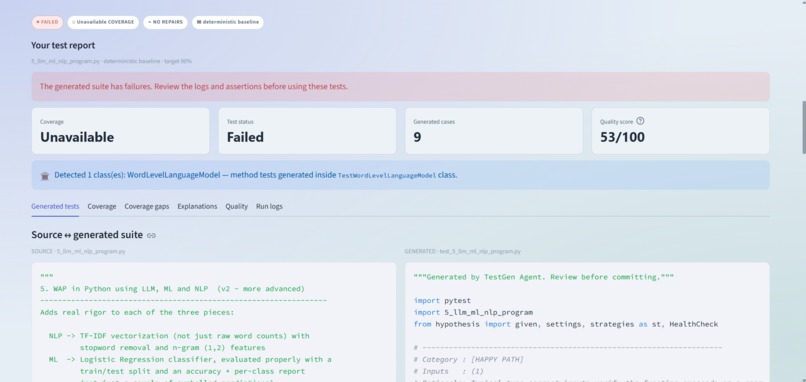Click the TestWordLevelLanguageModel class name
This screenshot has height=382, width=806.
click(387, 175)
